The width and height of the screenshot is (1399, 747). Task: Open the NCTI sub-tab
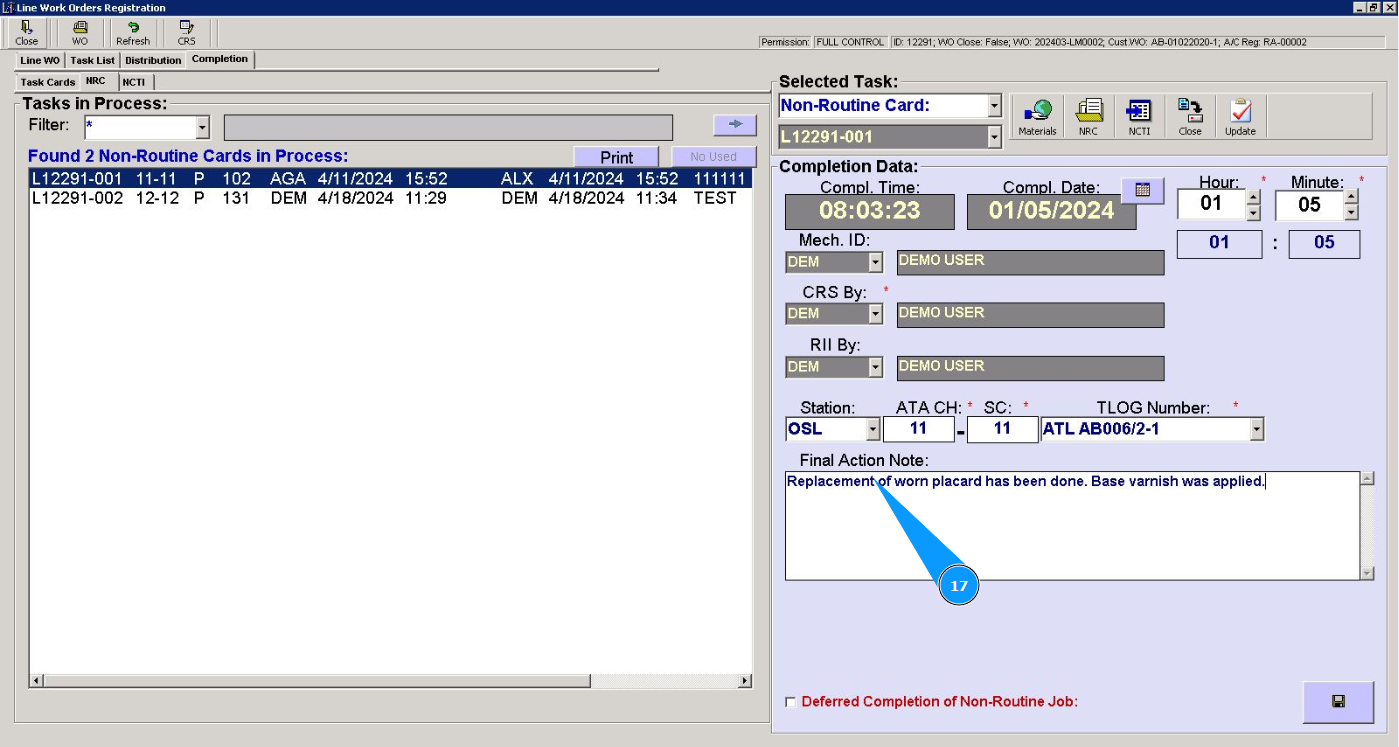tap(134, 82)
